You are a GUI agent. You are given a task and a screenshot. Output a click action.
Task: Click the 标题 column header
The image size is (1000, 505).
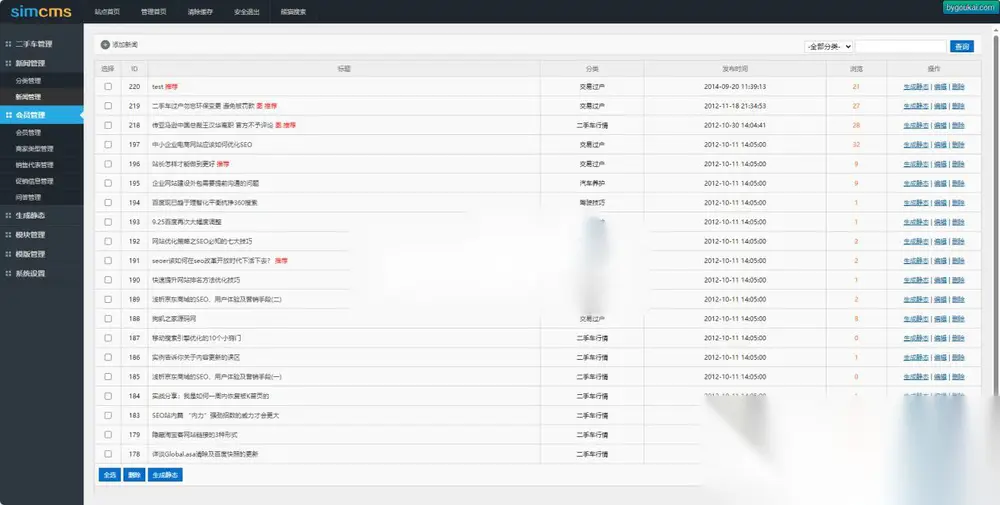click(344, 69)
